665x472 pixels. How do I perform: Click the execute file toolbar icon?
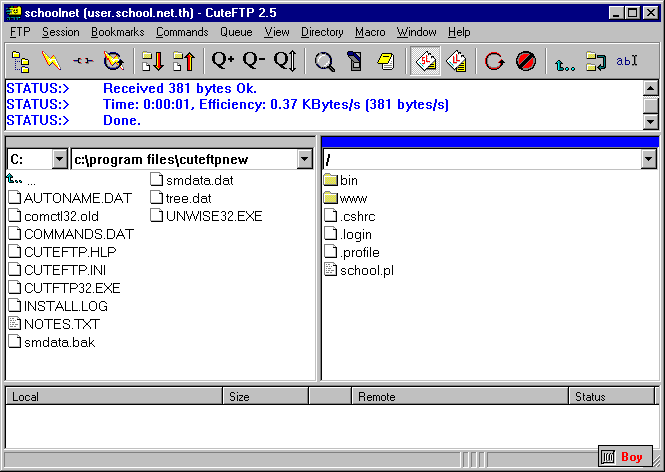[355, 61]
